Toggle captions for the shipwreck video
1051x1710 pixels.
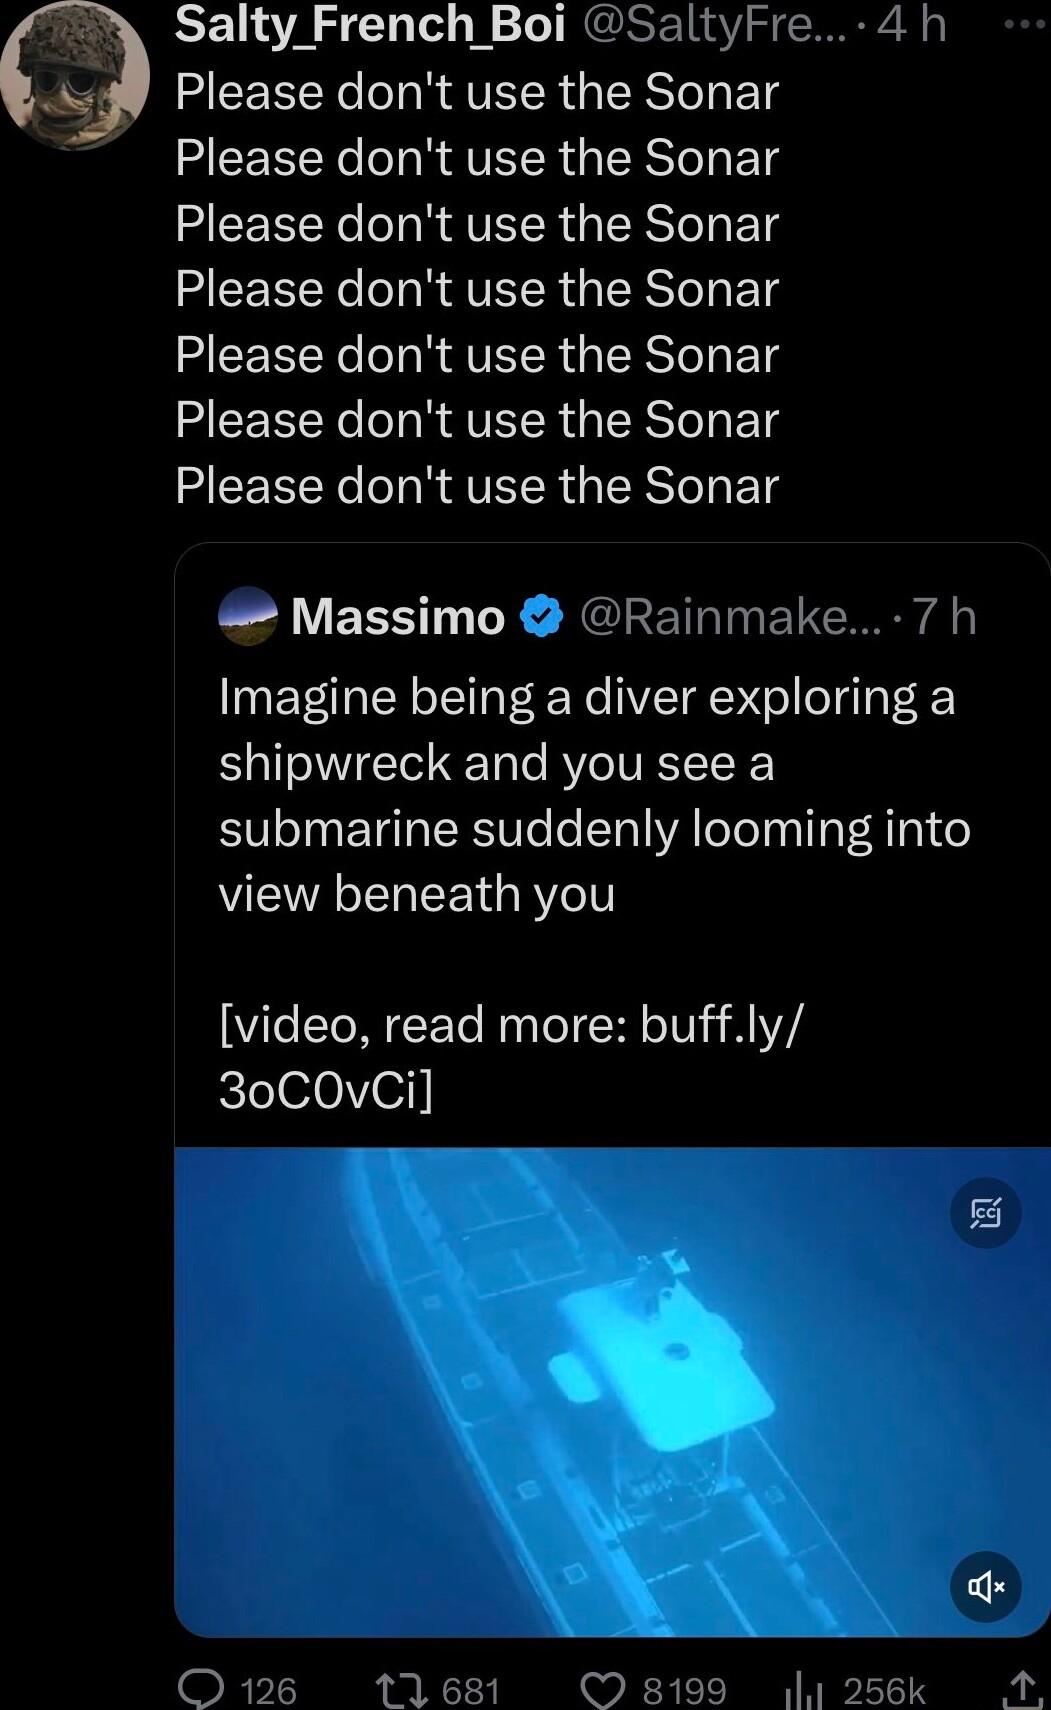coord(985,1214)
